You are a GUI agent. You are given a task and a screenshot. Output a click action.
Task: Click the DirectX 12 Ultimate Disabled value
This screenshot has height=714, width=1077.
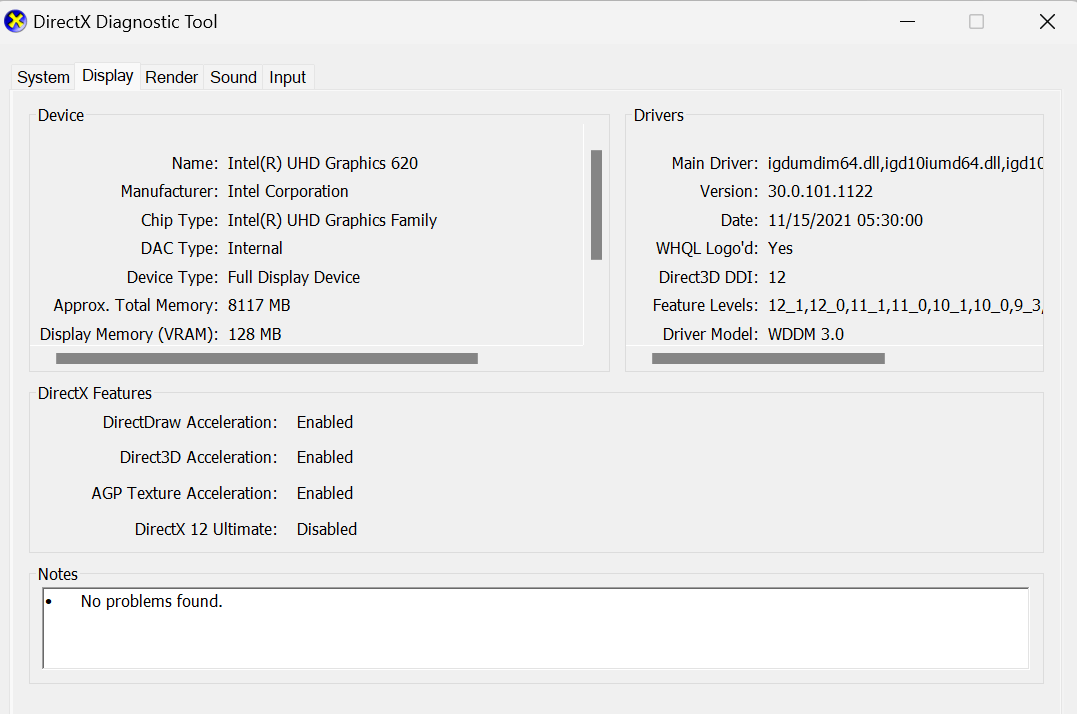point(327,529)
